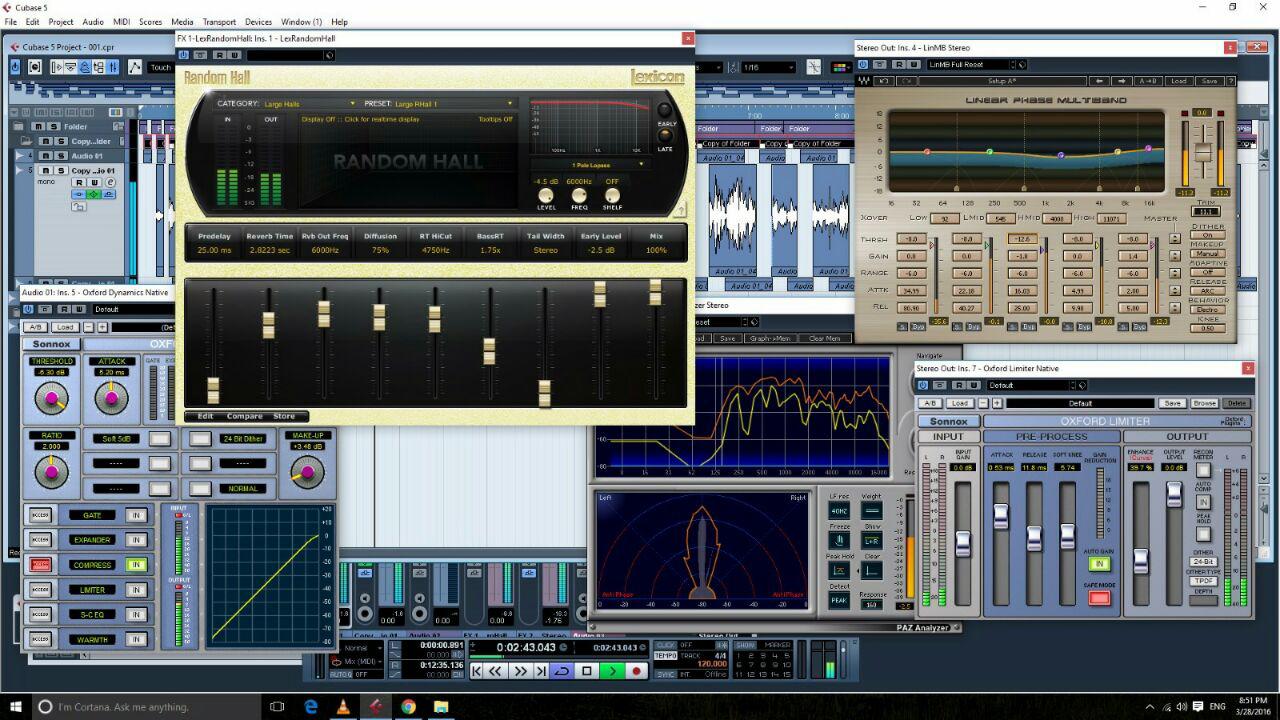Image resolution: width=1280 pixels, height=720 pixels.
Task: Toggle the Cycle loop button in the transport
Action: pyautogui.click(x=562, y=671)
